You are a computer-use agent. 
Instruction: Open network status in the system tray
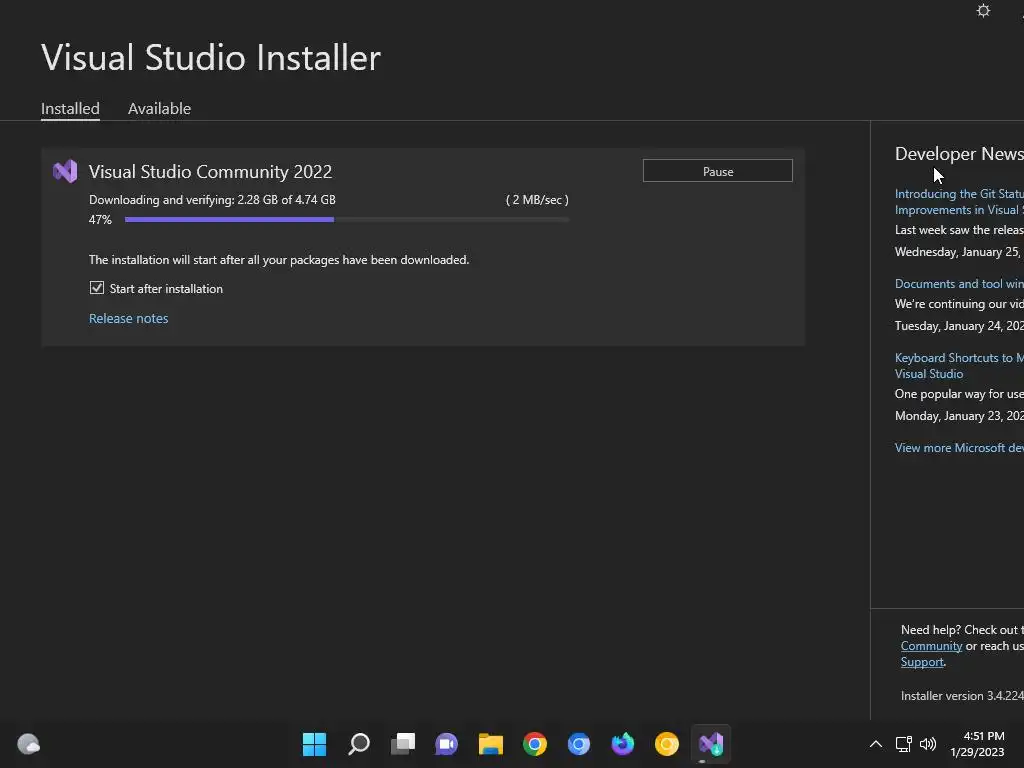pyautogui.click(x=904, y=744)
